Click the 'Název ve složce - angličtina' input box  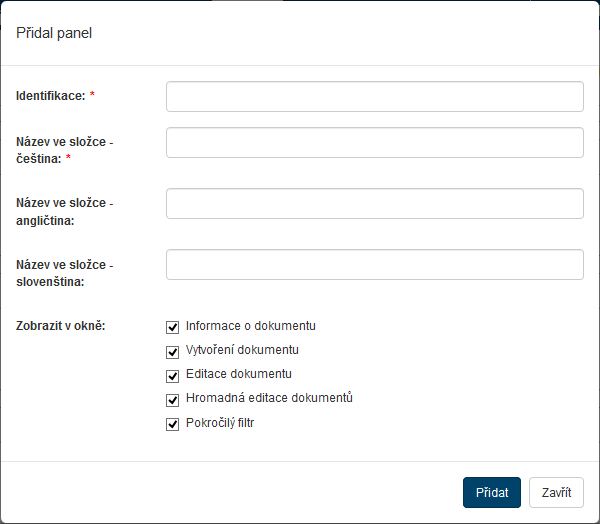point(374,203)
